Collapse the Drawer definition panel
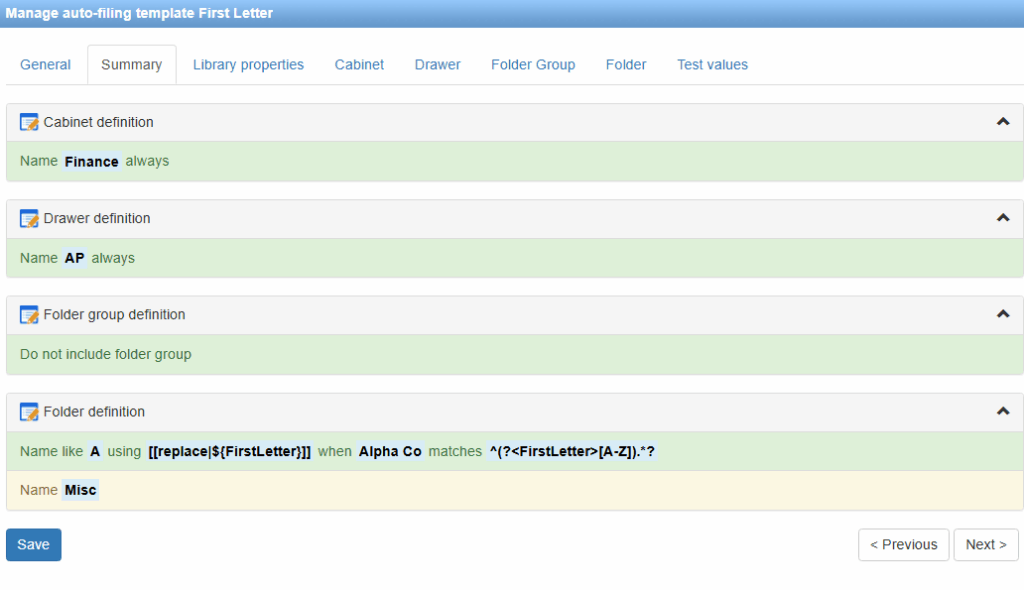Viewport: 1024px width, 590px height. pyautogui.click(x=1003, y=218)
